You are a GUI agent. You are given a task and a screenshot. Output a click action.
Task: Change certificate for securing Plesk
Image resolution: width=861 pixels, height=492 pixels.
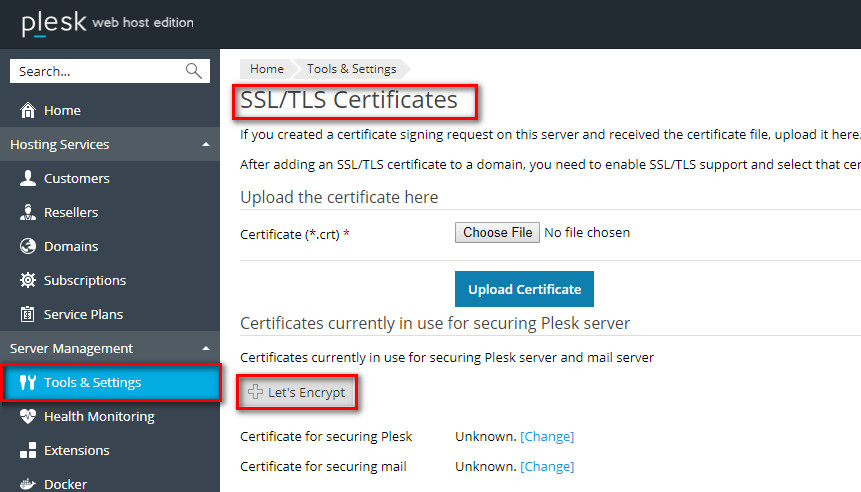[x=547, y=437]
